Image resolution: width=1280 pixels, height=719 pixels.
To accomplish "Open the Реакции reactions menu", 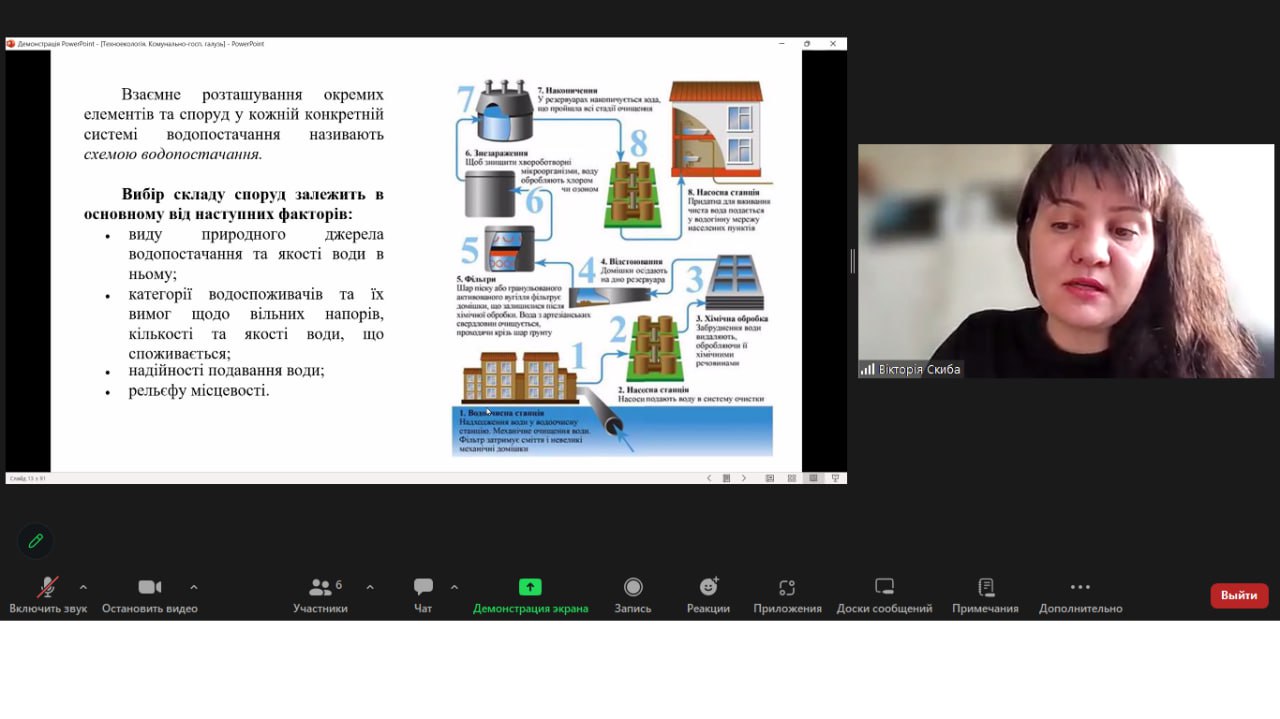I will tap(708, 595).
